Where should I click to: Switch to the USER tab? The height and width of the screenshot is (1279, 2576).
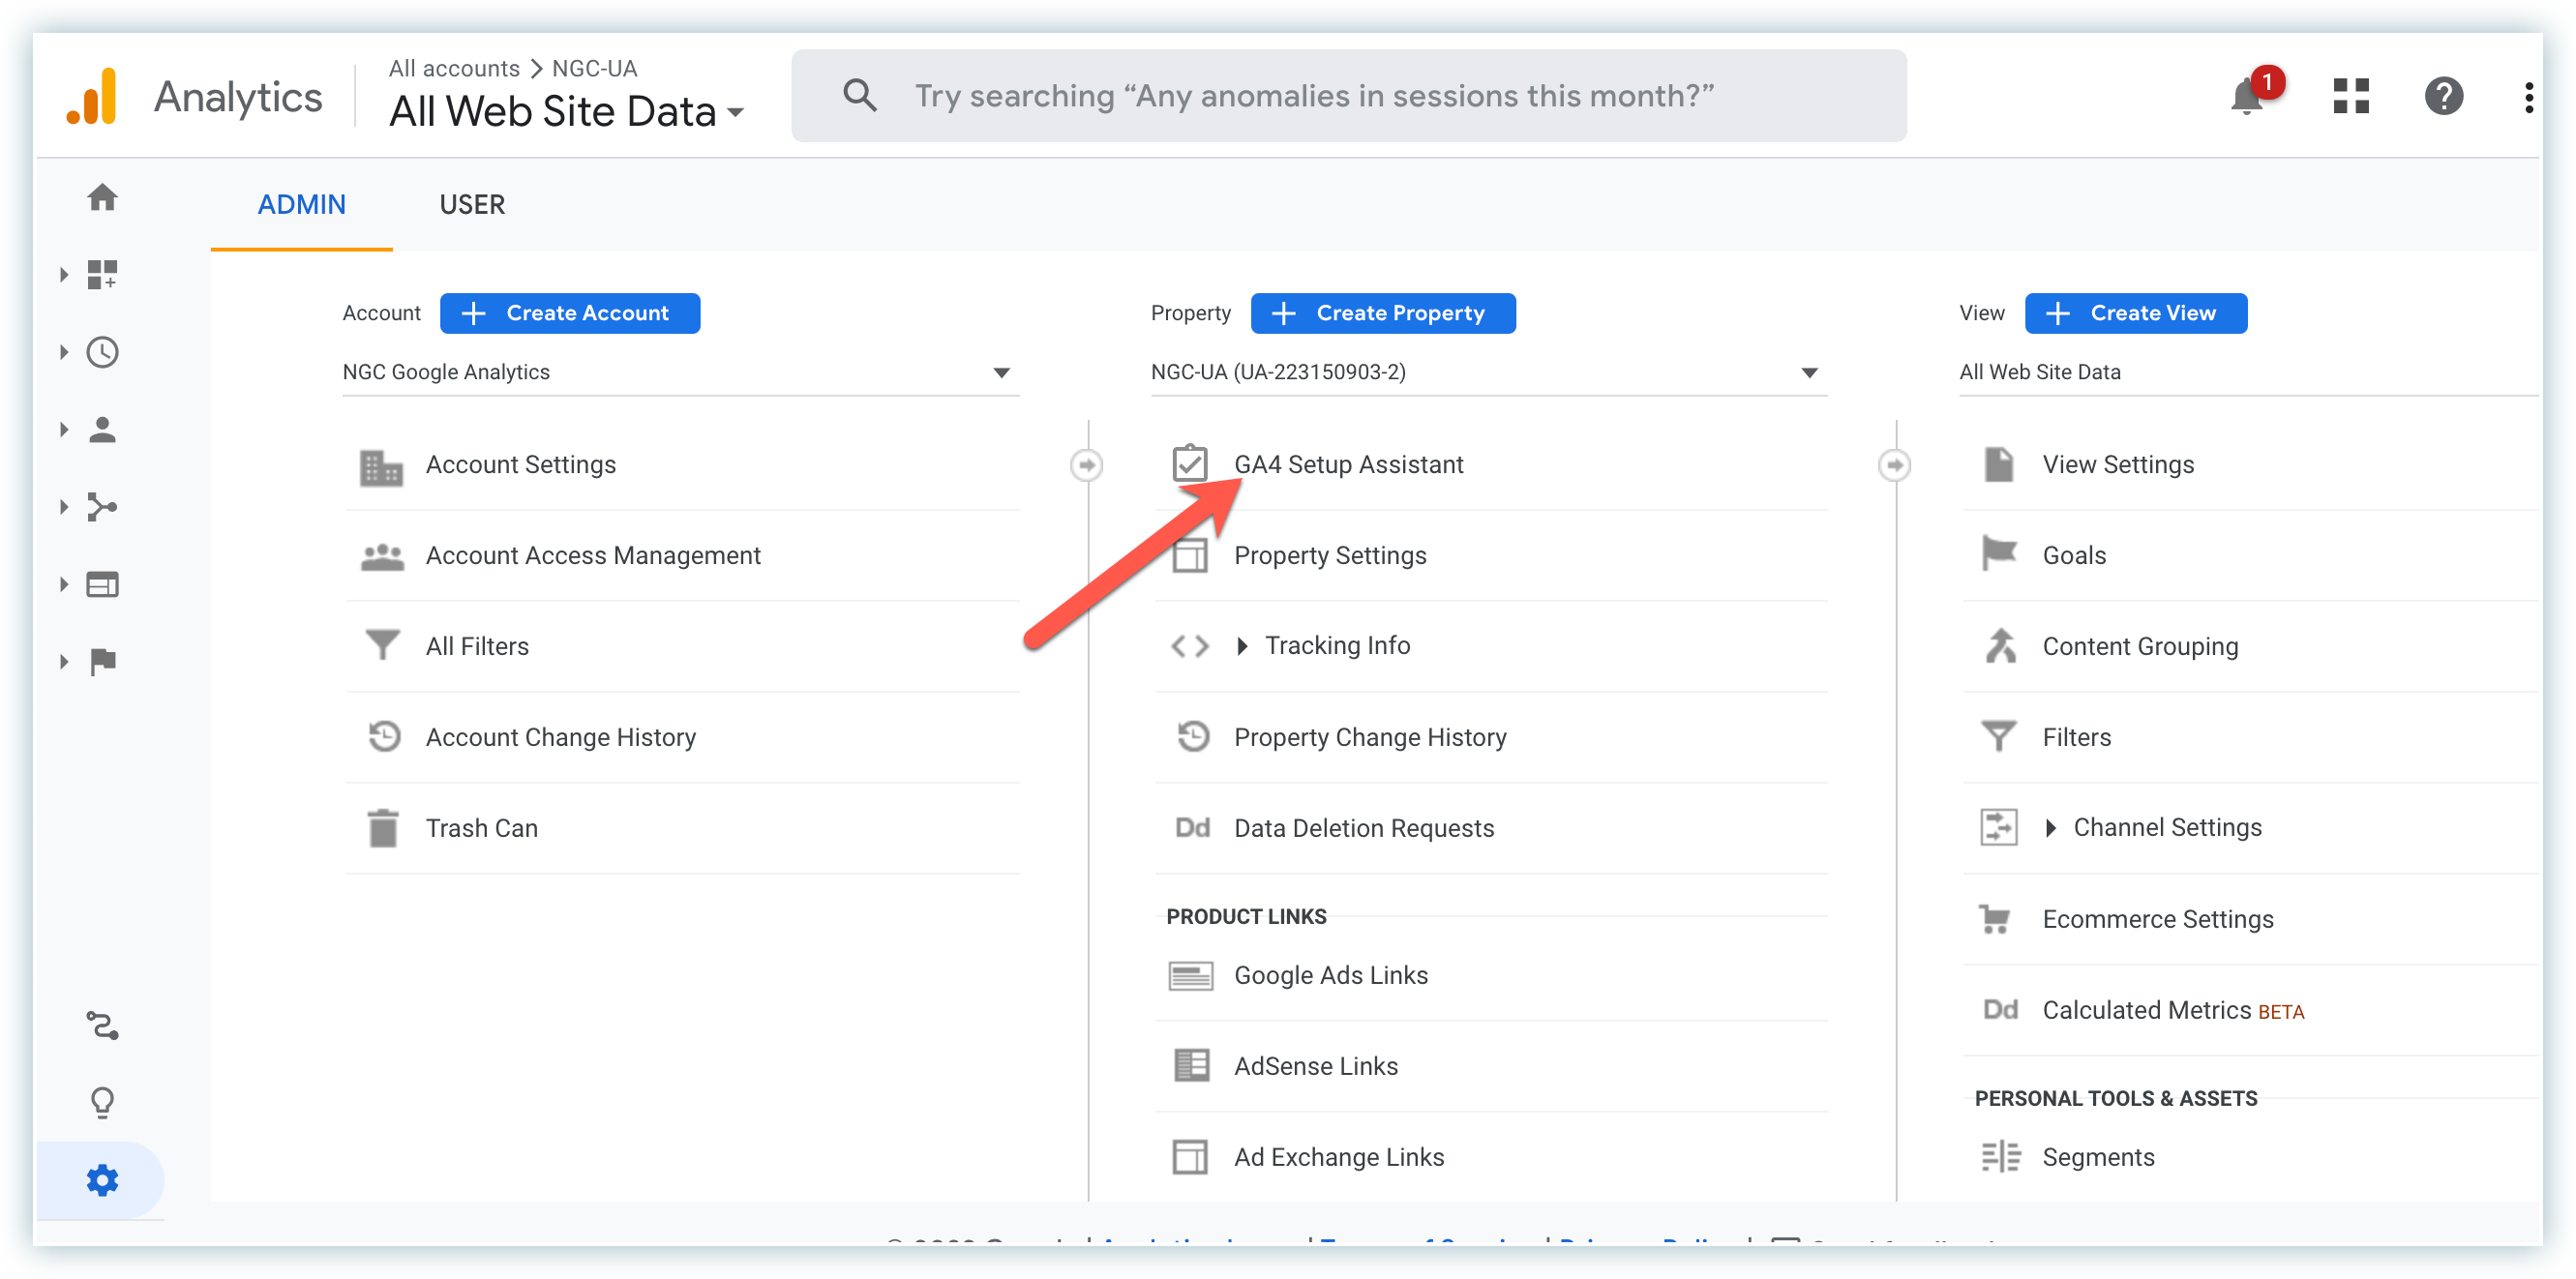[x=472, y=205]
